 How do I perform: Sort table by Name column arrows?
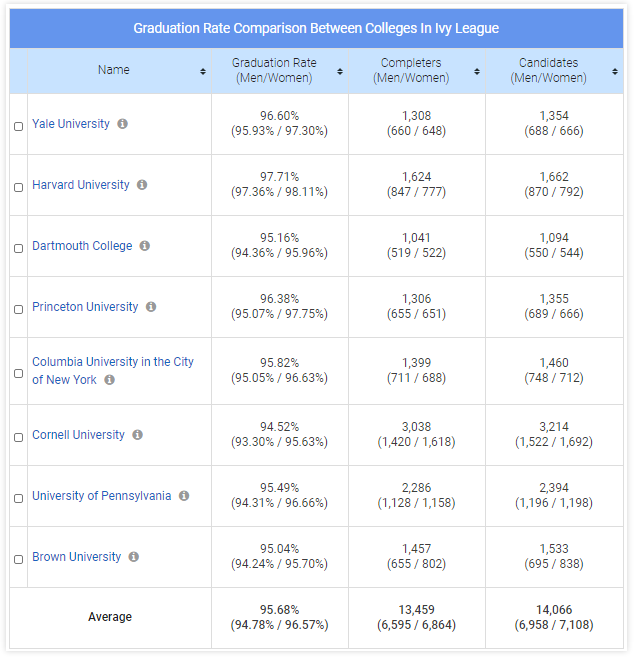click(203, 71)
